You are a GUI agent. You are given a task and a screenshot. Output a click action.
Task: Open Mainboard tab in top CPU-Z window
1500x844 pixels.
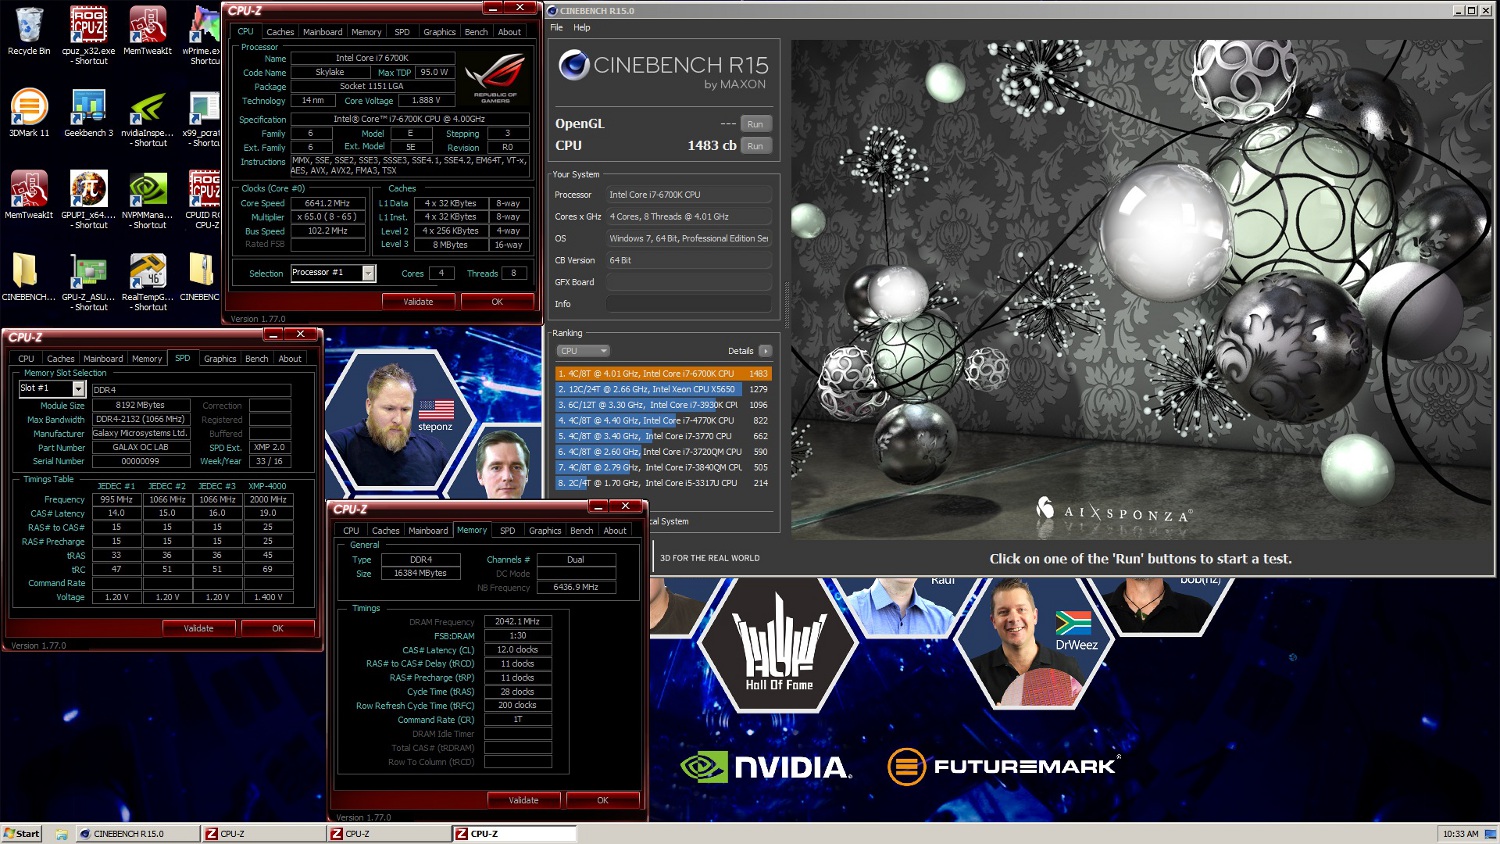[x=322, y=32]
